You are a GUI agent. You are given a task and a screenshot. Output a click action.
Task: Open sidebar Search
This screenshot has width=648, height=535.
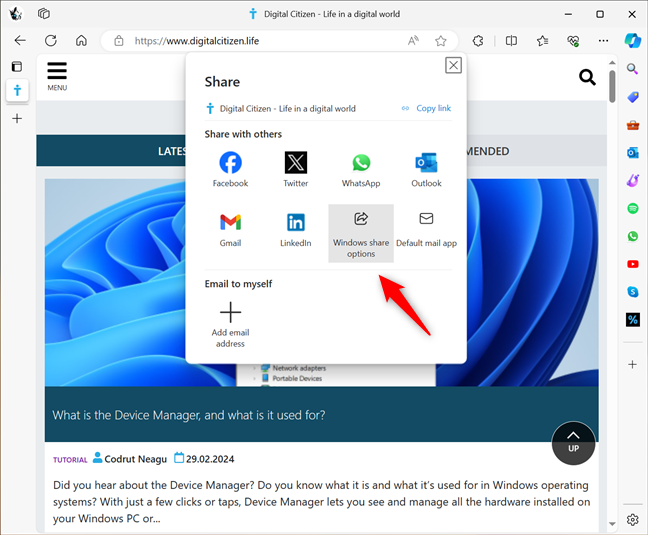[x=632, y=69]
